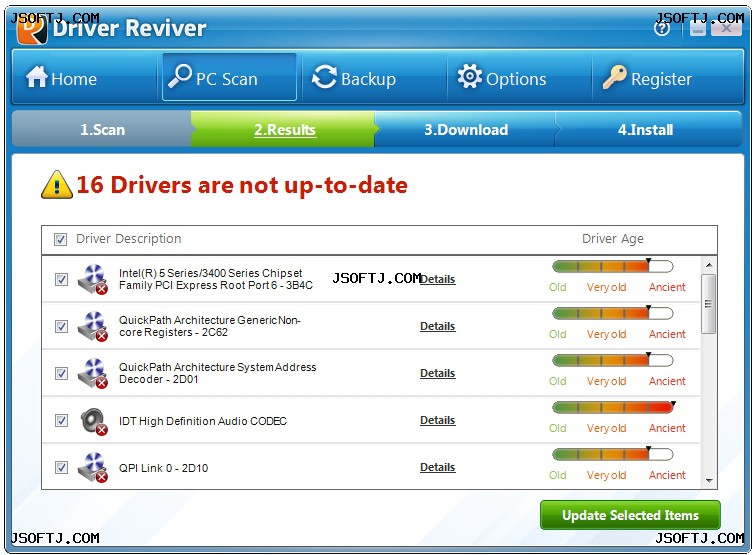Open the Register tab
Image resolution: width=755 pixels, height=555 pixels.
point(667,78)
